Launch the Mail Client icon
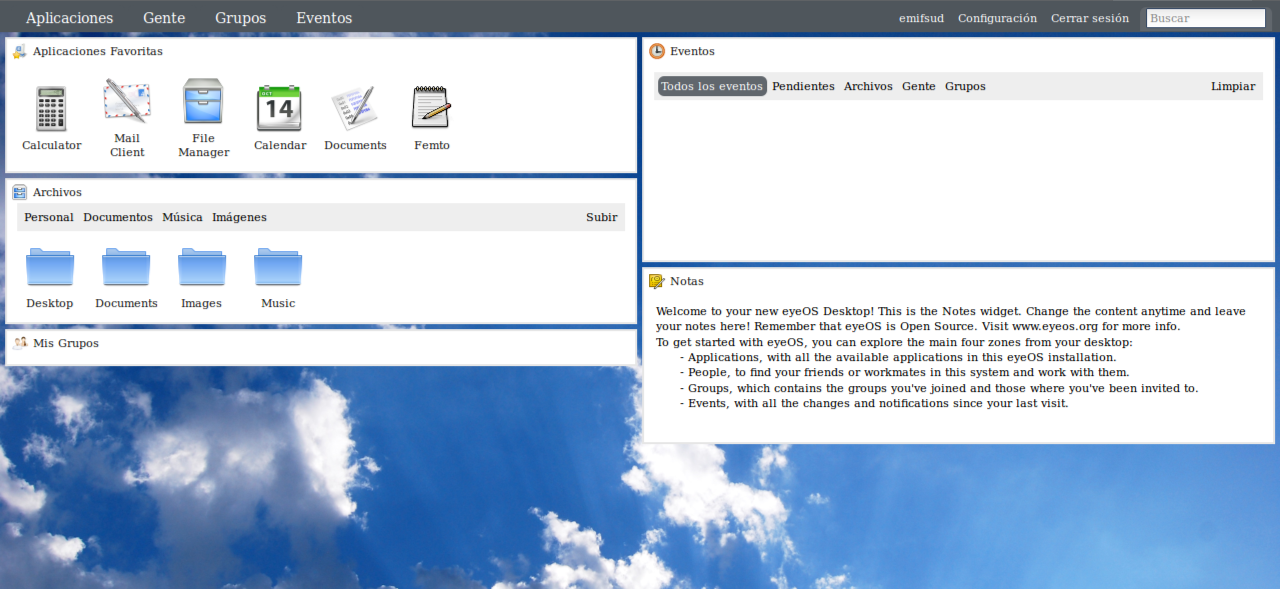 127,102
